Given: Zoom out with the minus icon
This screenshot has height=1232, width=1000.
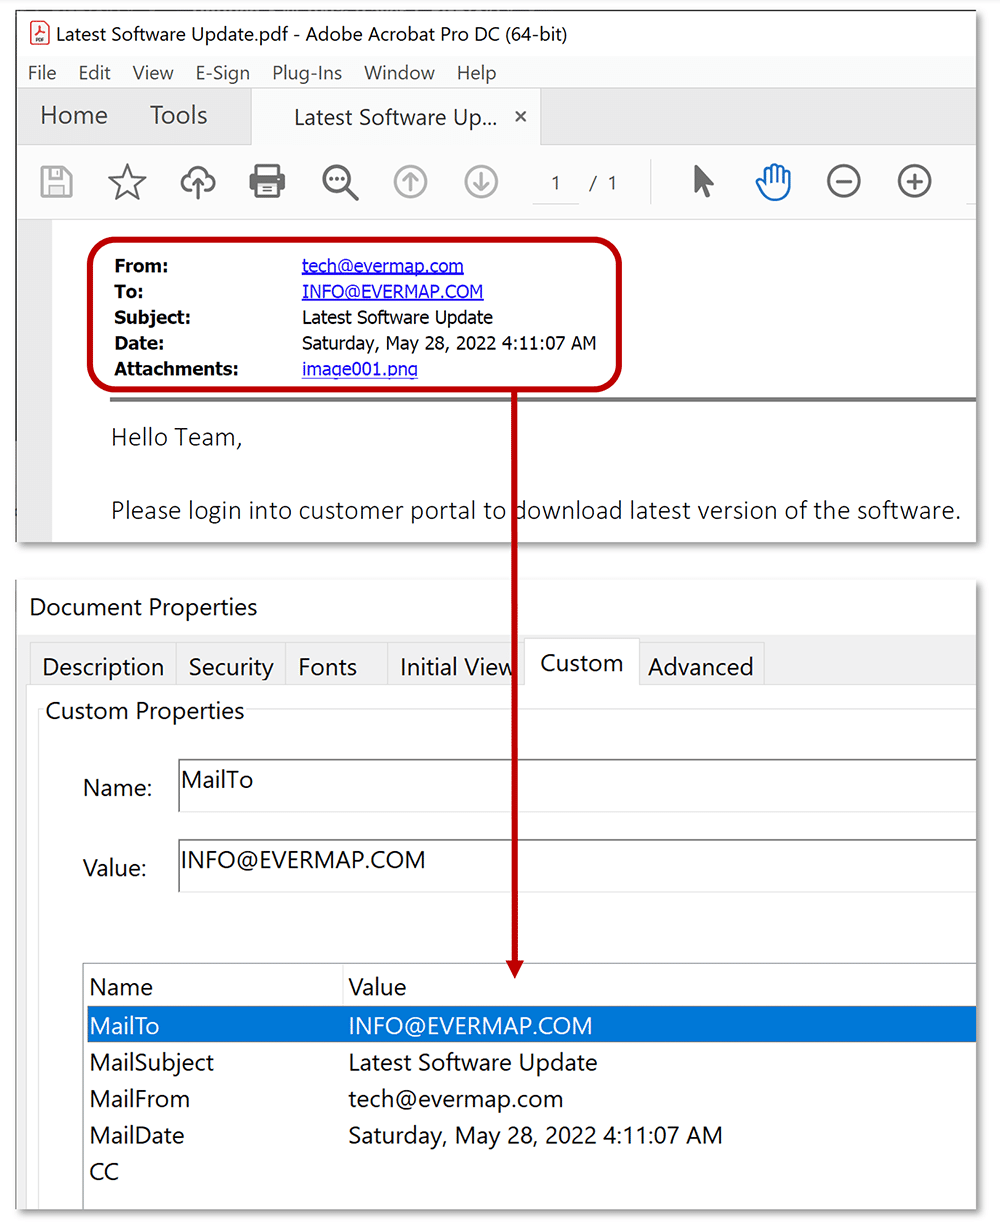Looking at the screenshot, I should 844,182.
